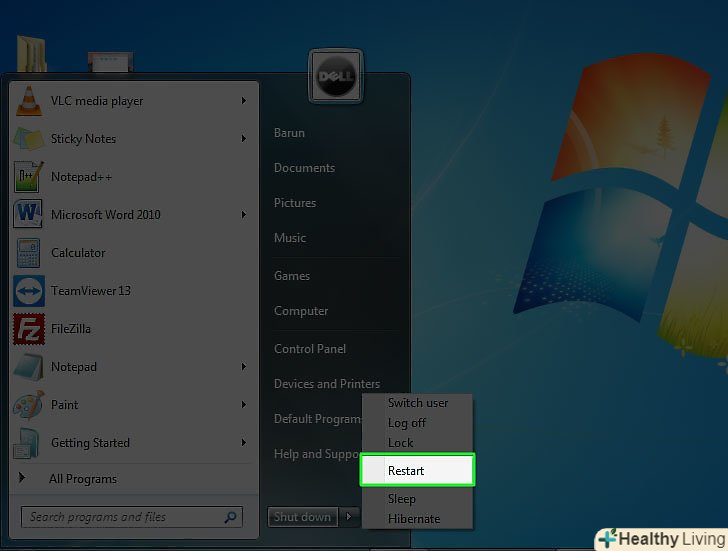Open Computer from Start menu
This screenshot has height=551, width=728.
[x=301, y=311]
